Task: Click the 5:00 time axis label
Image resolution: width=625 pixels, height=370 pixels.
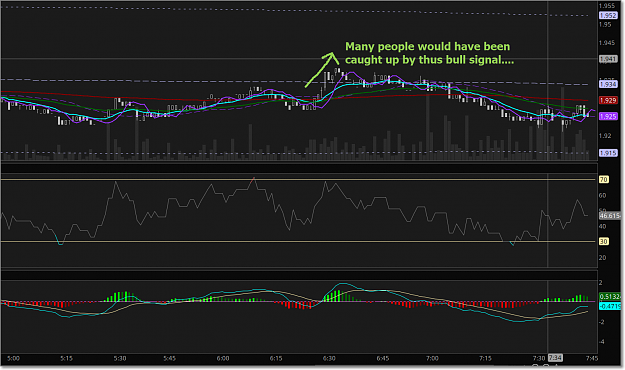Action: pyautogui.click(x=14, y=358)
